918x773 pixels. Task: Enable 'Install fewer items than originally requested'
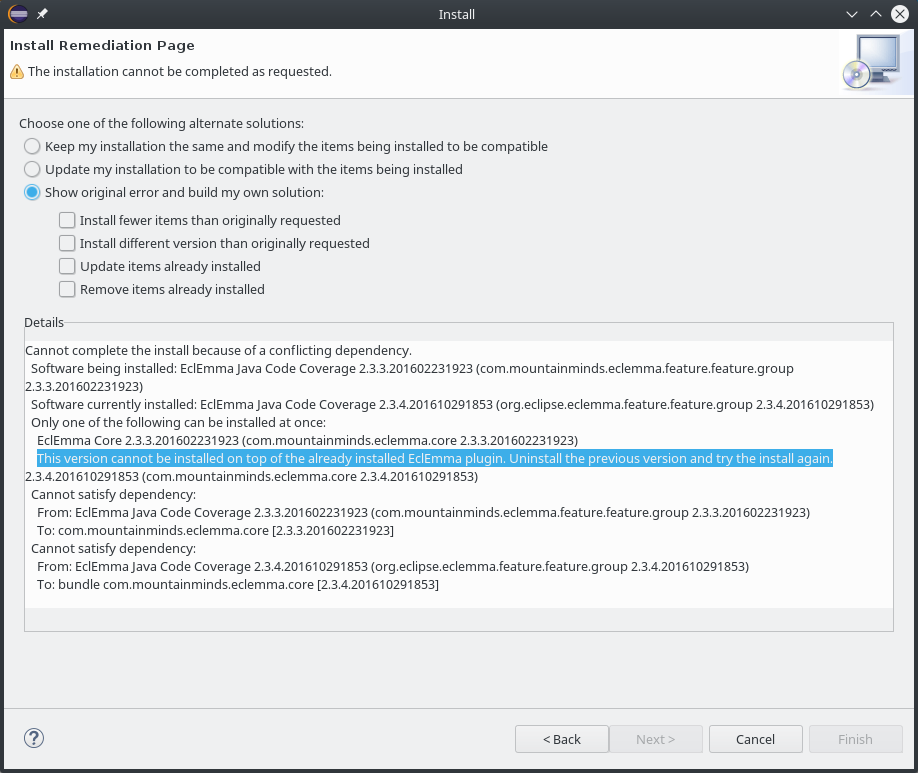[x=67, y=220]
